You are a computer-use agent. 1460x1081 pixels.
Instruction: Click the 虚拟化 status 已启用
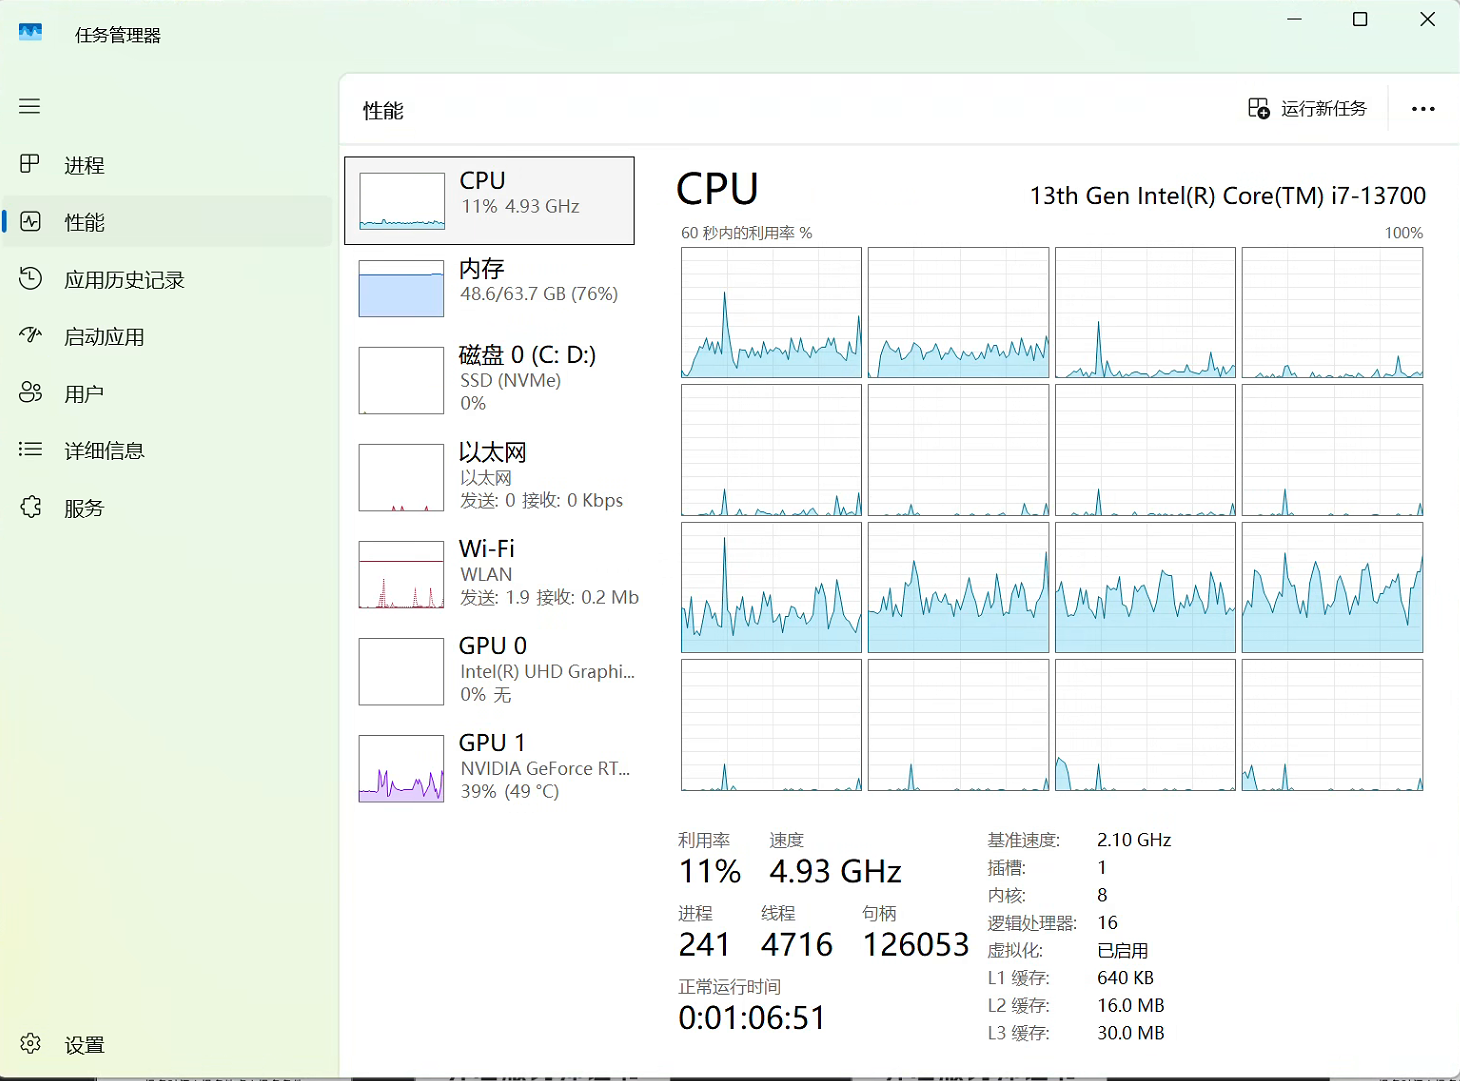pos(1123,951)
